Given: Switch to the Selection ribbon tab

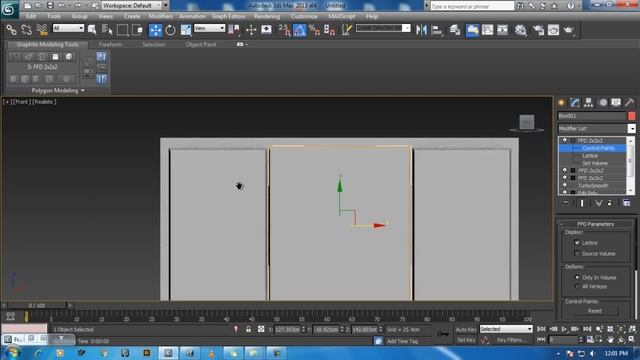Looking at the screenshot, I should click(x=153, y=44).
